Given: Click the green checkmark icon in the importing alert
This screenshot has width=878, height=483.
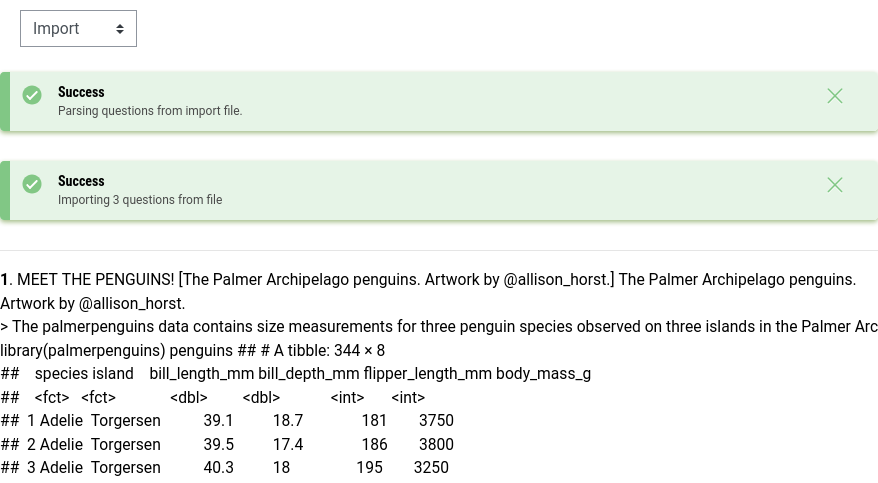Looking at the screenshot, I should point(32,184).
